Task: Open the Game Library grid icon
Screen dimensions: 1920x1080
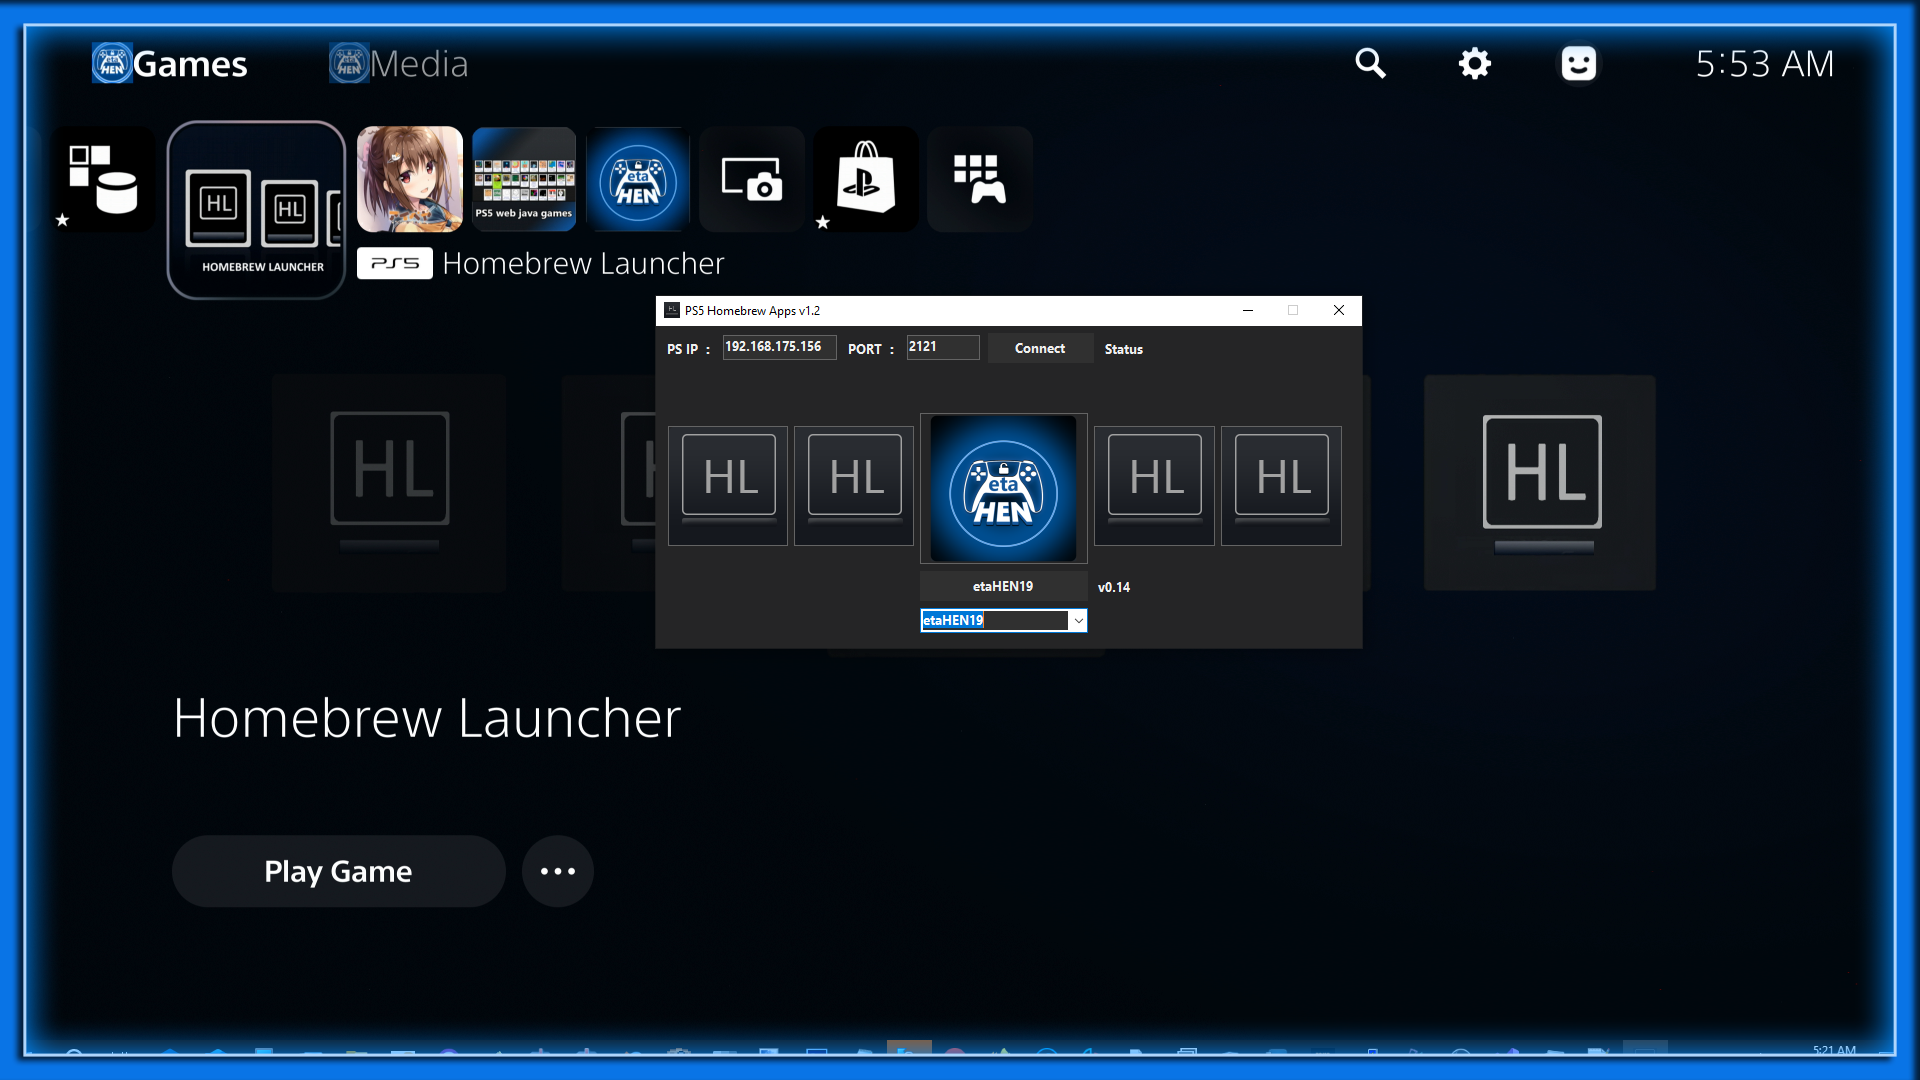Action: point(979,180)
